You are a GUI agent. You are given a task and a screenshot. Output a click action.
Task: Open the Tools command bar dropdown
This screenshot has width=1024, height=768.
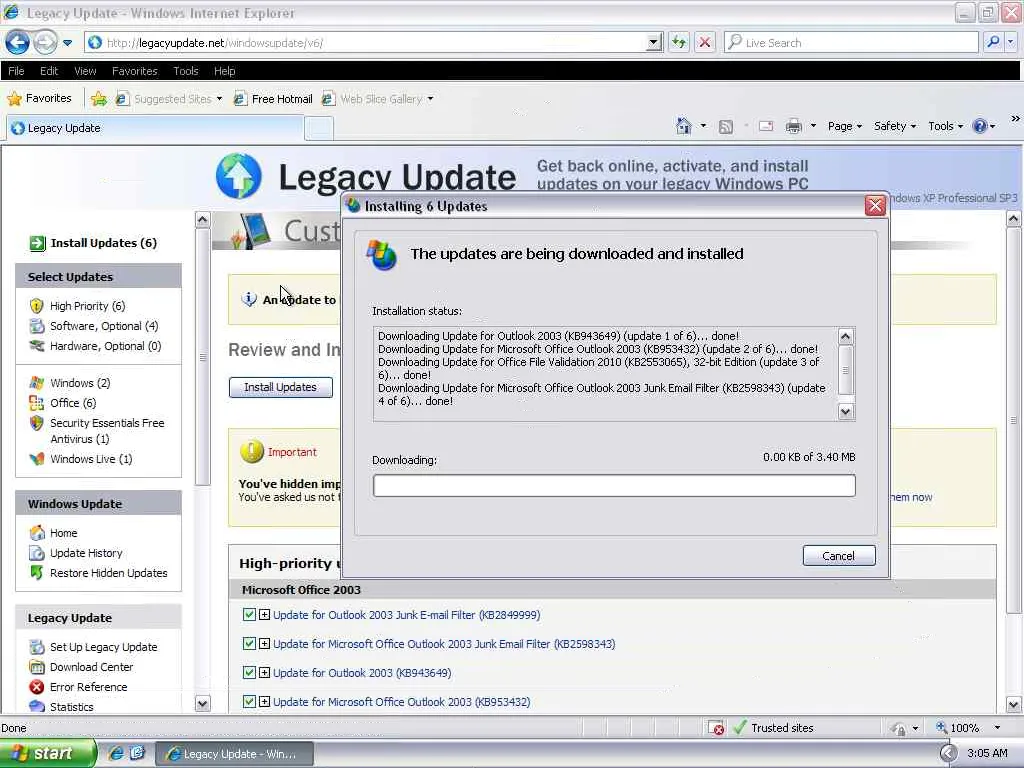point(946,126)
